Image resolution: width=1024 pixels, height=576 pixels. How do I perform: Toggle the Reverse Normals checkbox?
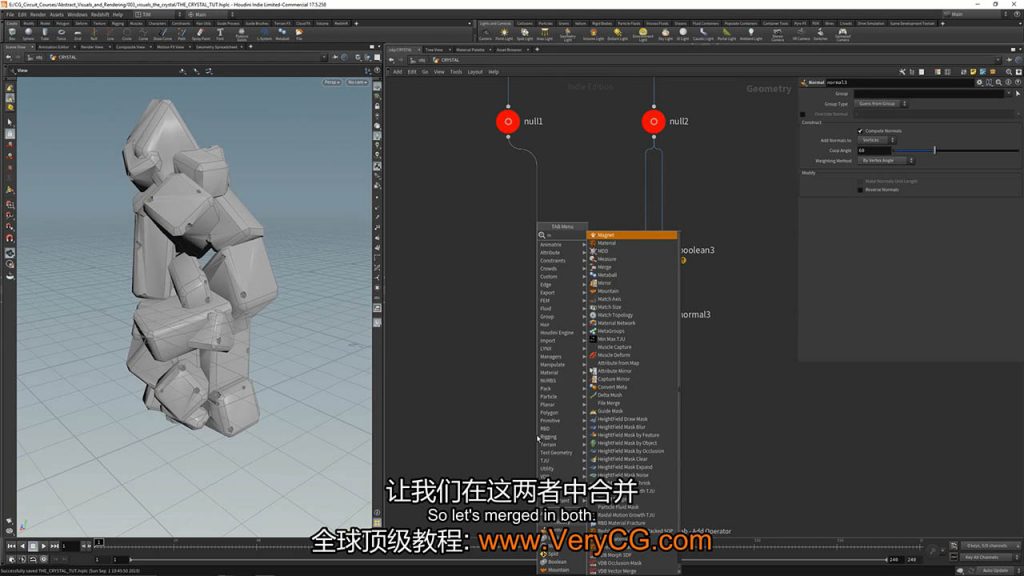pyautogui.click(x=860, y=189)
